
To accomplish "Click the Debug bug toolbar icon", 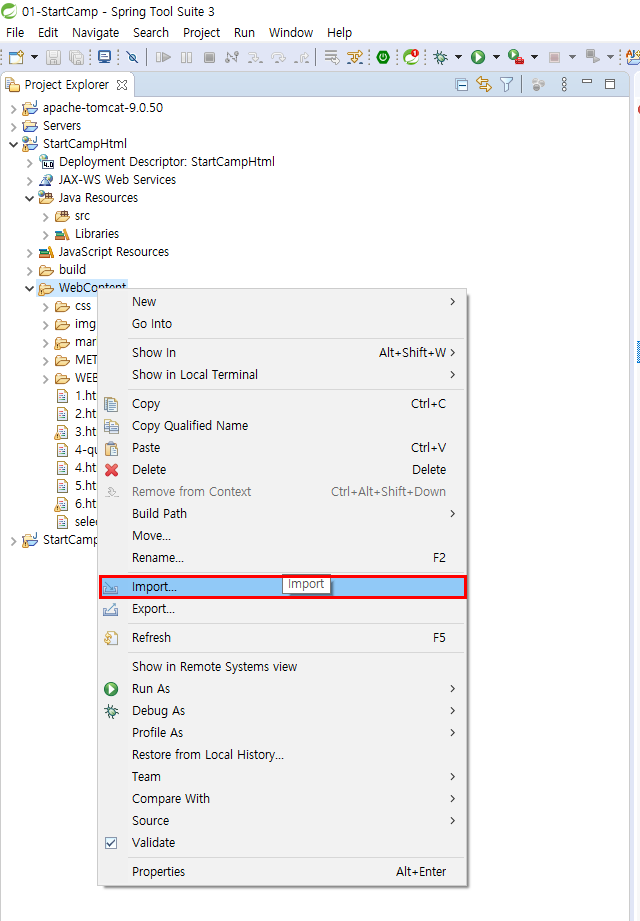I will point(440,57).
